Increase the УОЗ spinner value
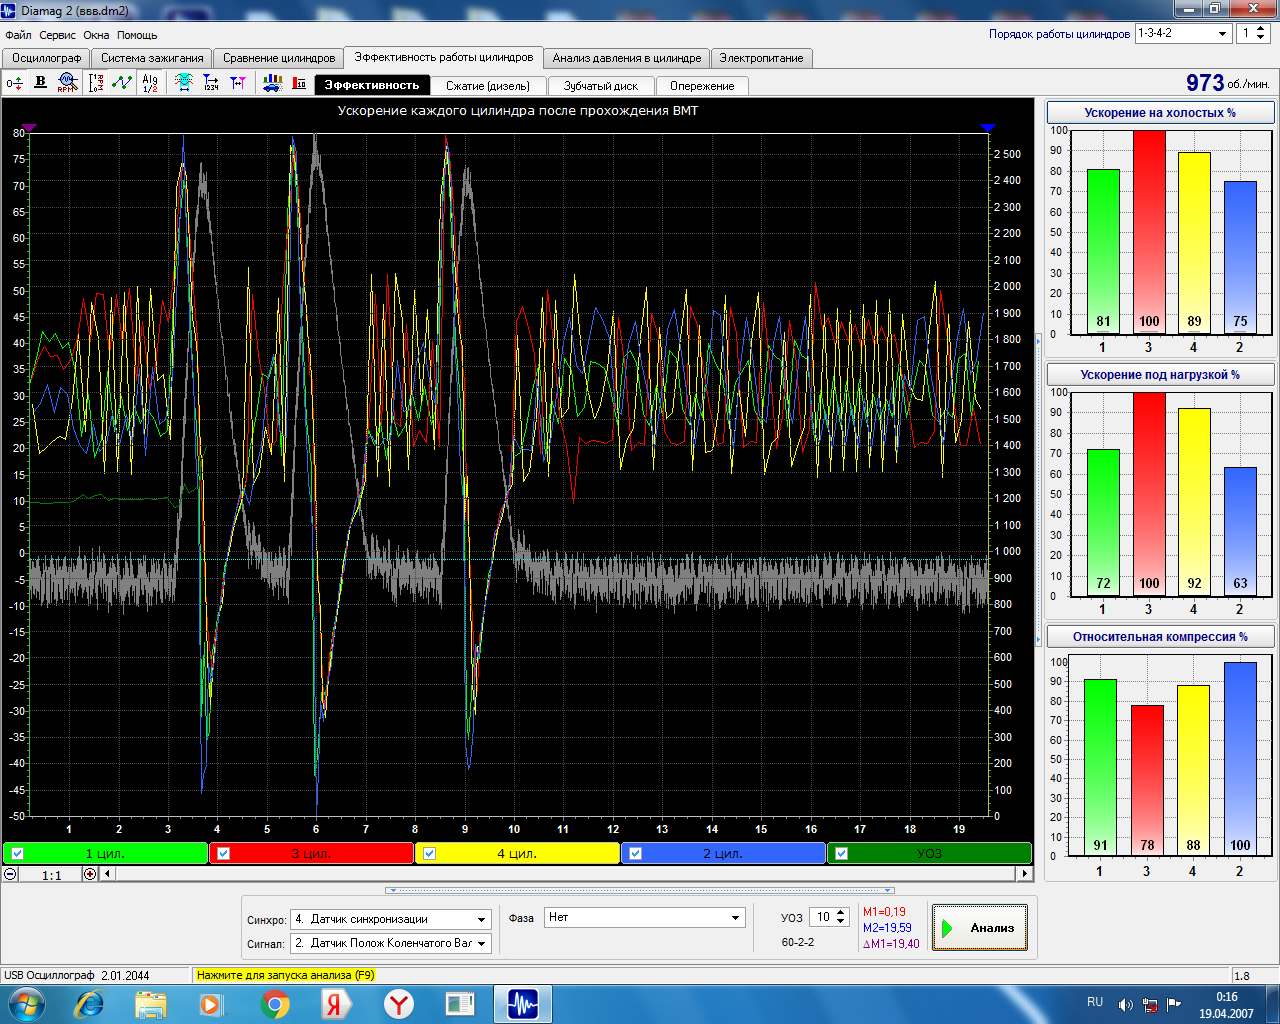Image resolution: width=1280 pixels, height=1024 pixels. point(841,912)
